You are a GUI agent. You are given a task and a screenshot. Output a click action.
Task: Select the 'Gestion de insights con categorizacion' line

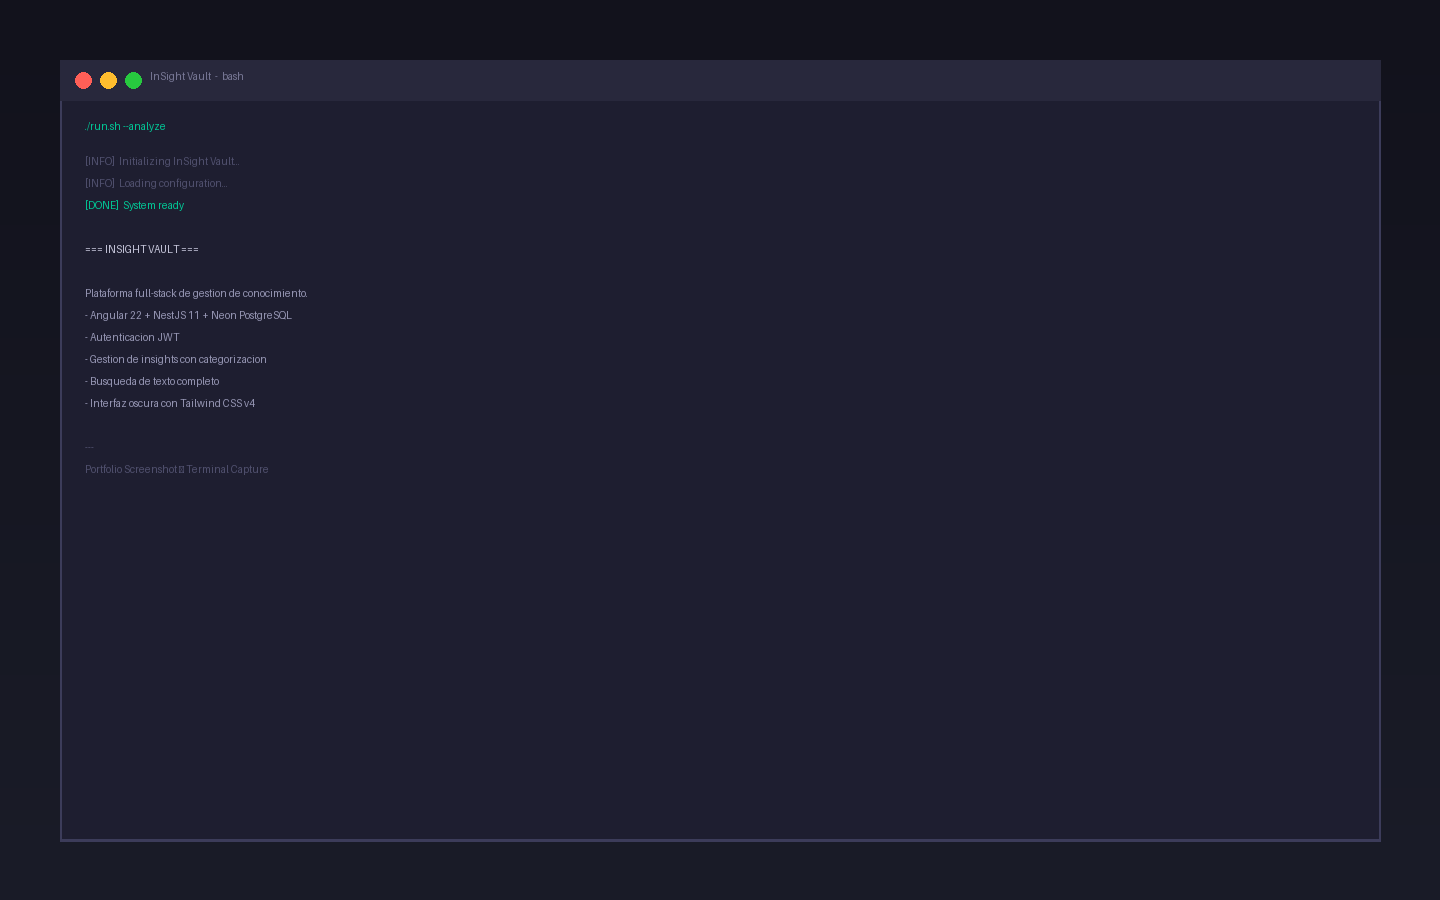click(176, 359)
